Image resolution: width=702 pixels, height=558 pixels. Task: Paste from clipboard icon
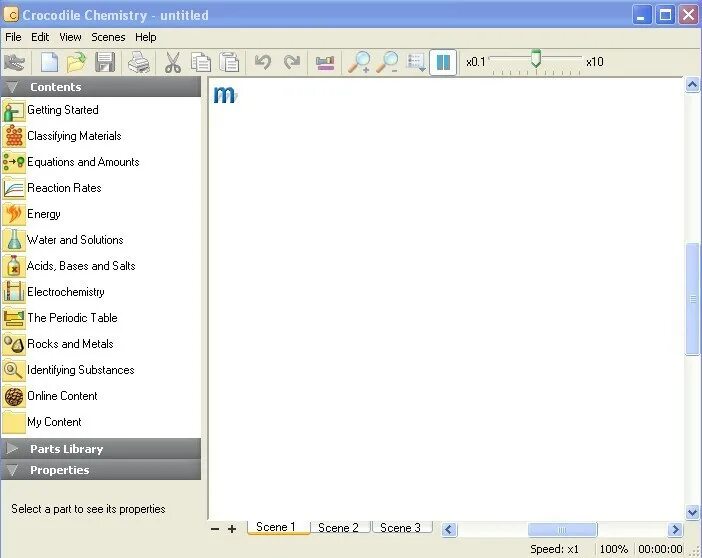229,62
